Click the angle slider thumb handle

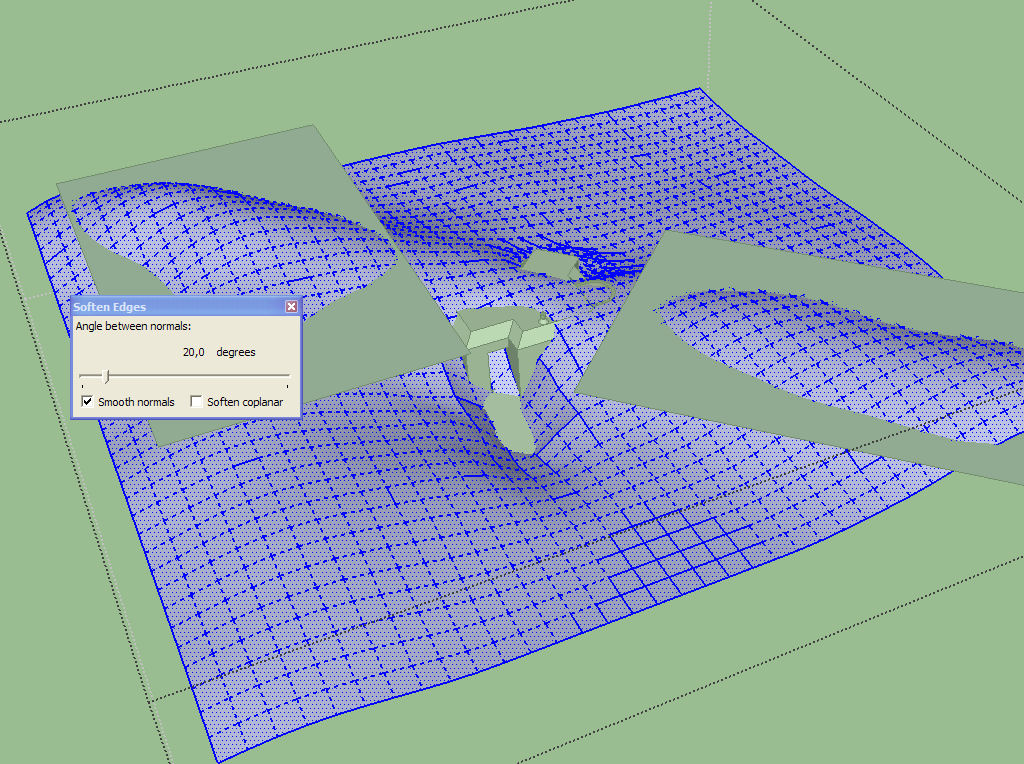106,377
